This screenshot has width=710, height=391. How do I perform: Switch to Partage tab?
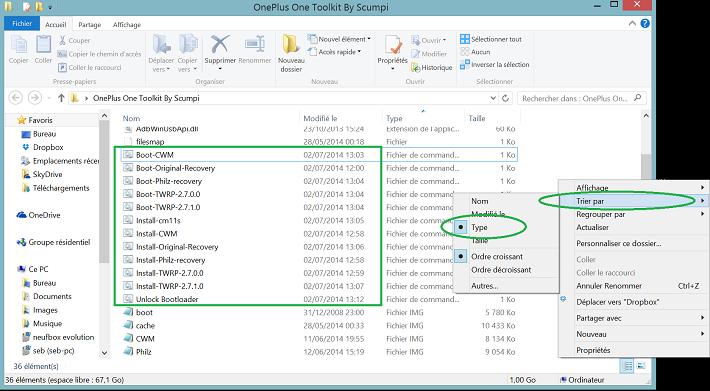[90, 24]
